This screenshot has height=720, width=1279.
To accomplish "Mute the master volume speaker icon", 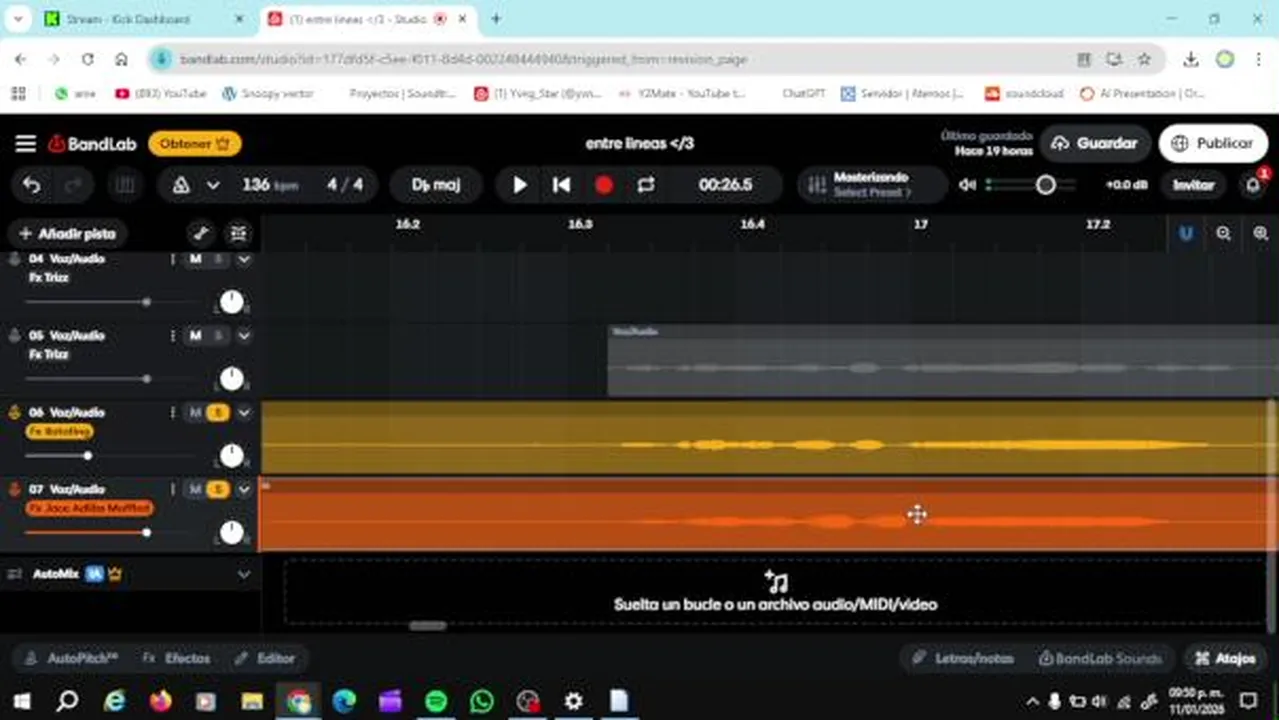I will 967,185.
